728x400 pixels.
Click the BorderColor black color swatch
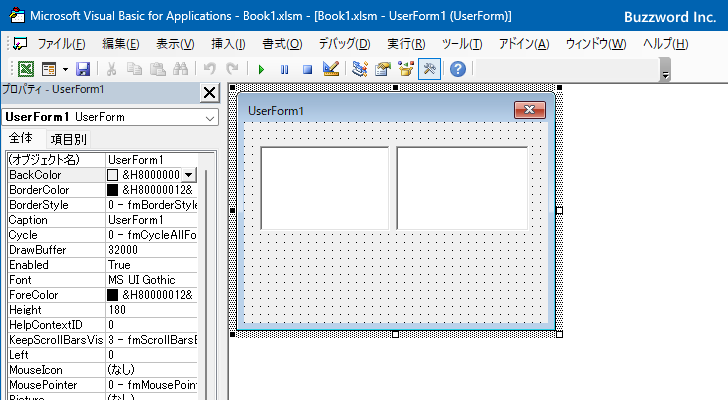112,190
